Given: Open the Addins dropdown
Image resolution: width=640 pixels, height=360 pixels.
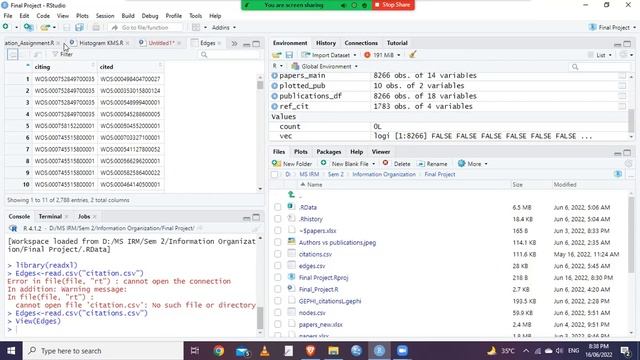Looking at the screenshot, I should 224,27.
